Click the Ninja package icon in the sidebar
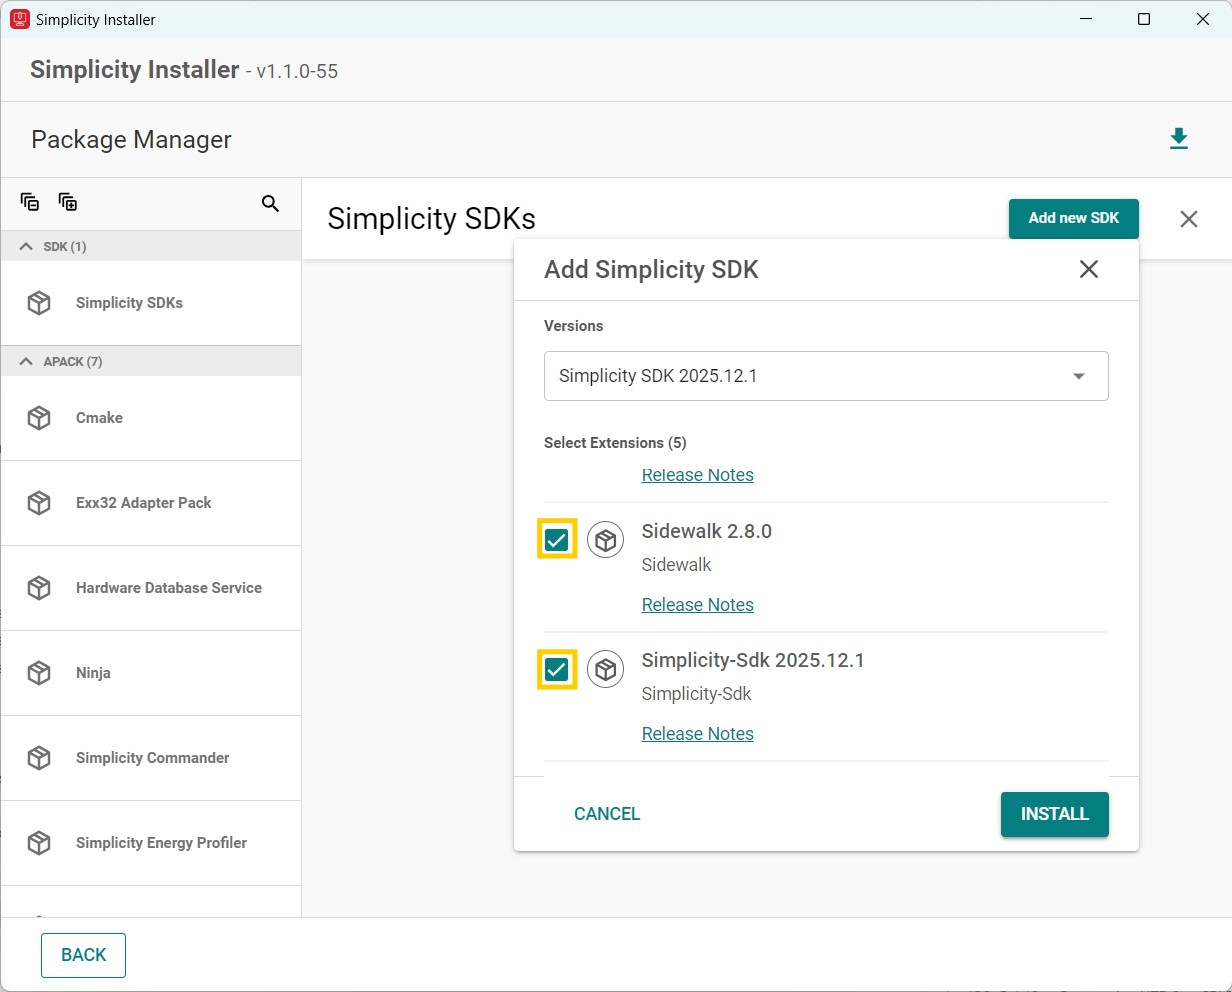 tap(38, 672)
